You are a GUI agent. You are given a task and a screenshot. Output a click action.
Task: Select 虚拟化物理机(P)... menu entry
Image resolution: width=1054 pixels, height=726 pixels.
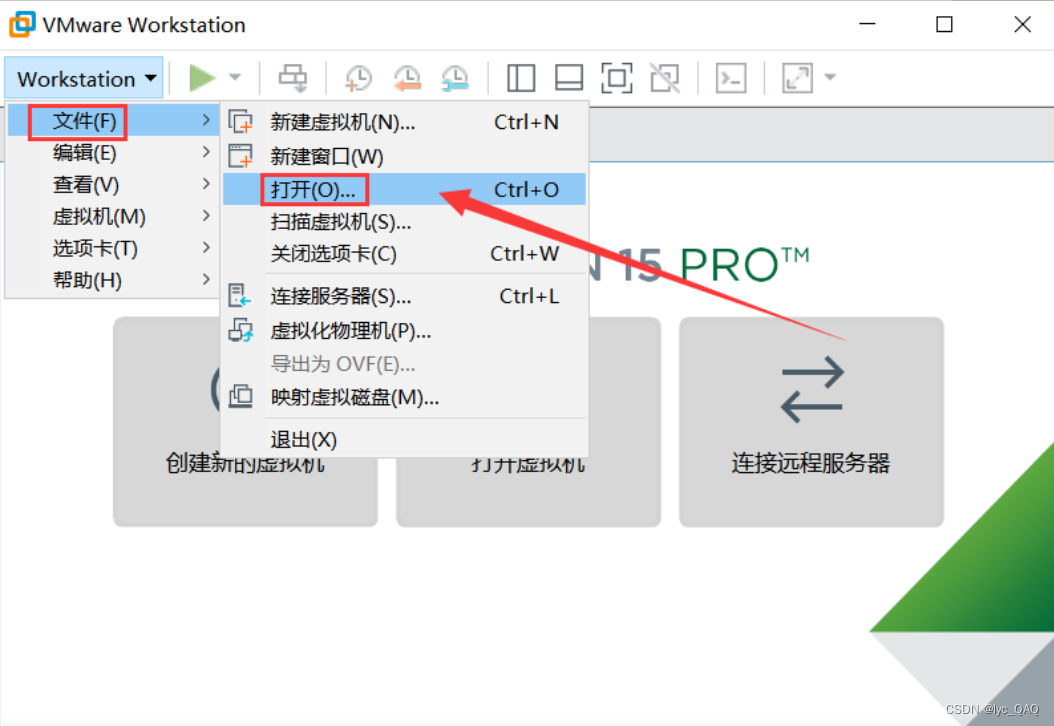[405, 331]
